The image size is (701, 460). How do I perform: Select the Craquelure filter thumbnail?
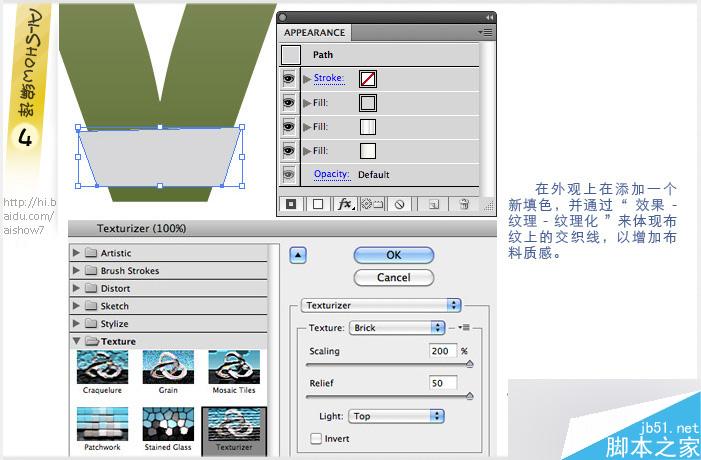point(102,367)
